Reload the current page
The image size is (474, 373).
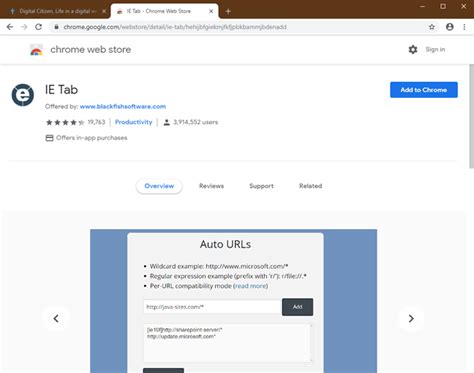pyautogui.click(x=39, y=27)
